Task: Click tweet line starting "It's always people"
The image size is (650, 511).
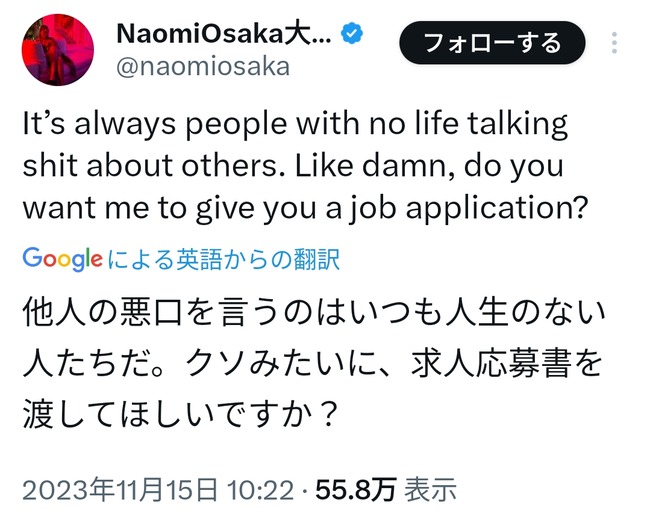Action: (x=295, y=125)
